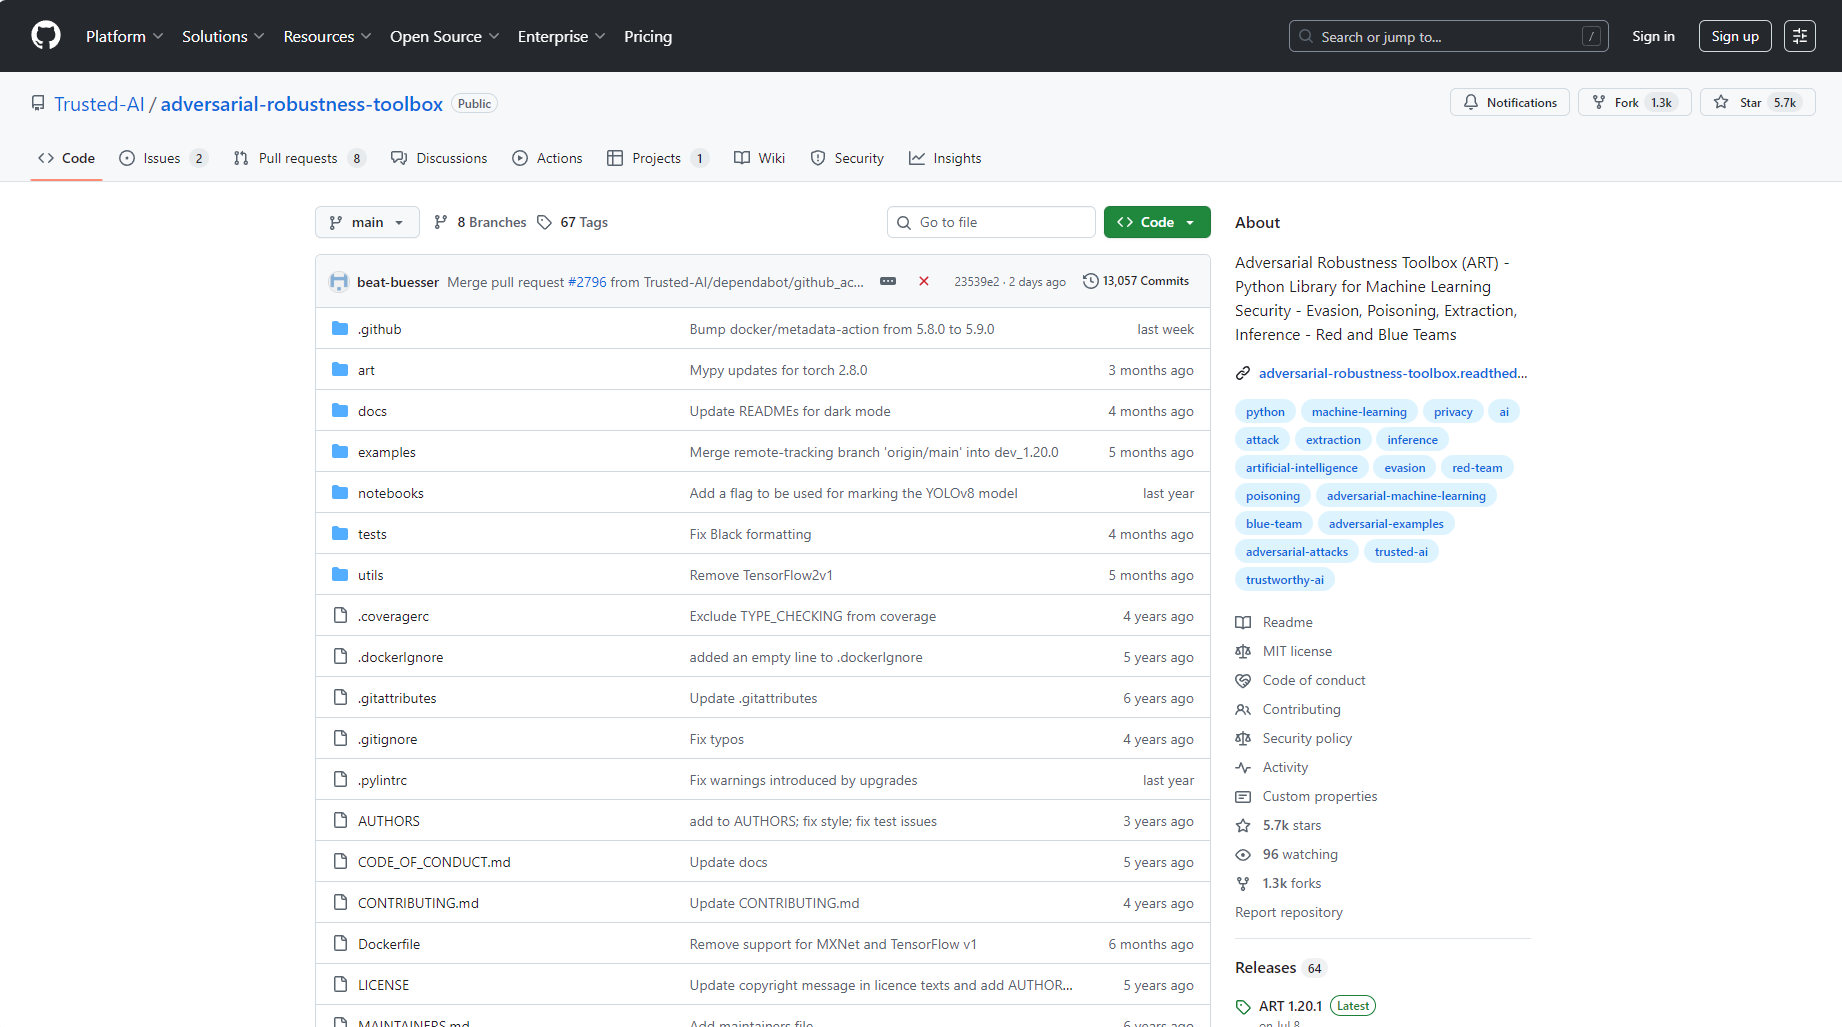Image resolution: width=1842 pixels, height=1027 pixels.
Task: Open the accessibility settings icon in header
Action: [x=1800, y=36]
